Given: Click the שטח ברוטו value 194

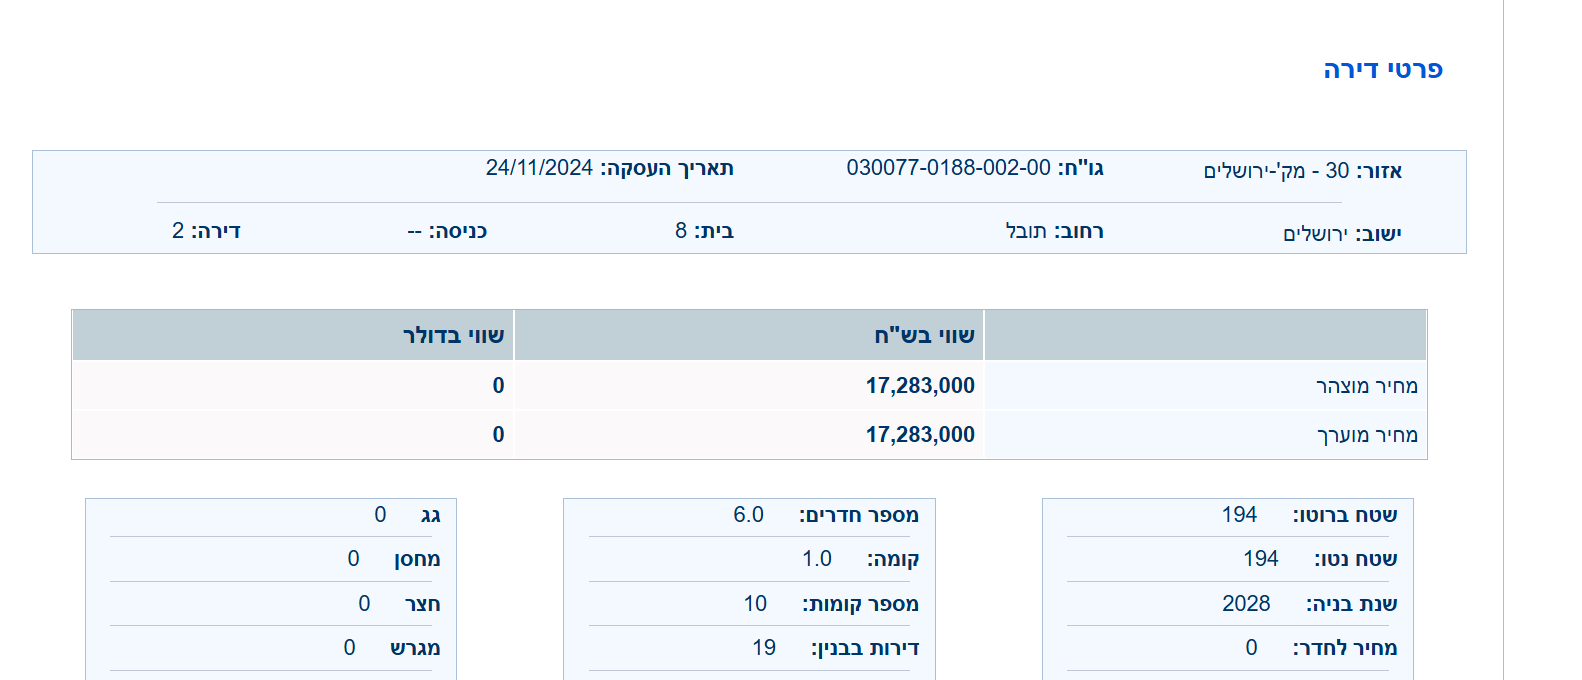Looking at the screenshot, I should click(1239, 515).
